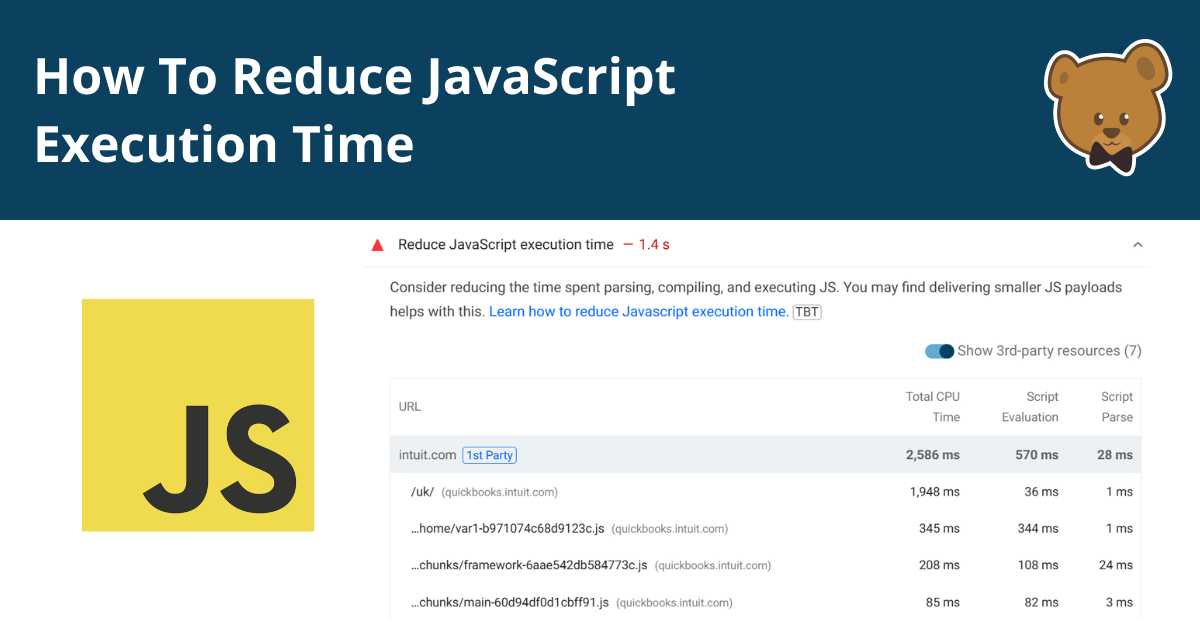The image size is (1200, 630).
Task: Click the URL column header
Action: (410, 407)
